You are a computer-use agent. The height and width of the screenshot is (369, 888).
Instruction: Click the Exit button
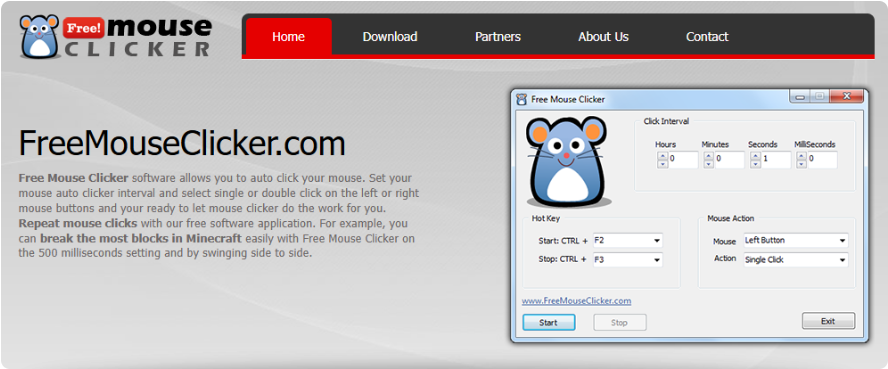(829, 321)
